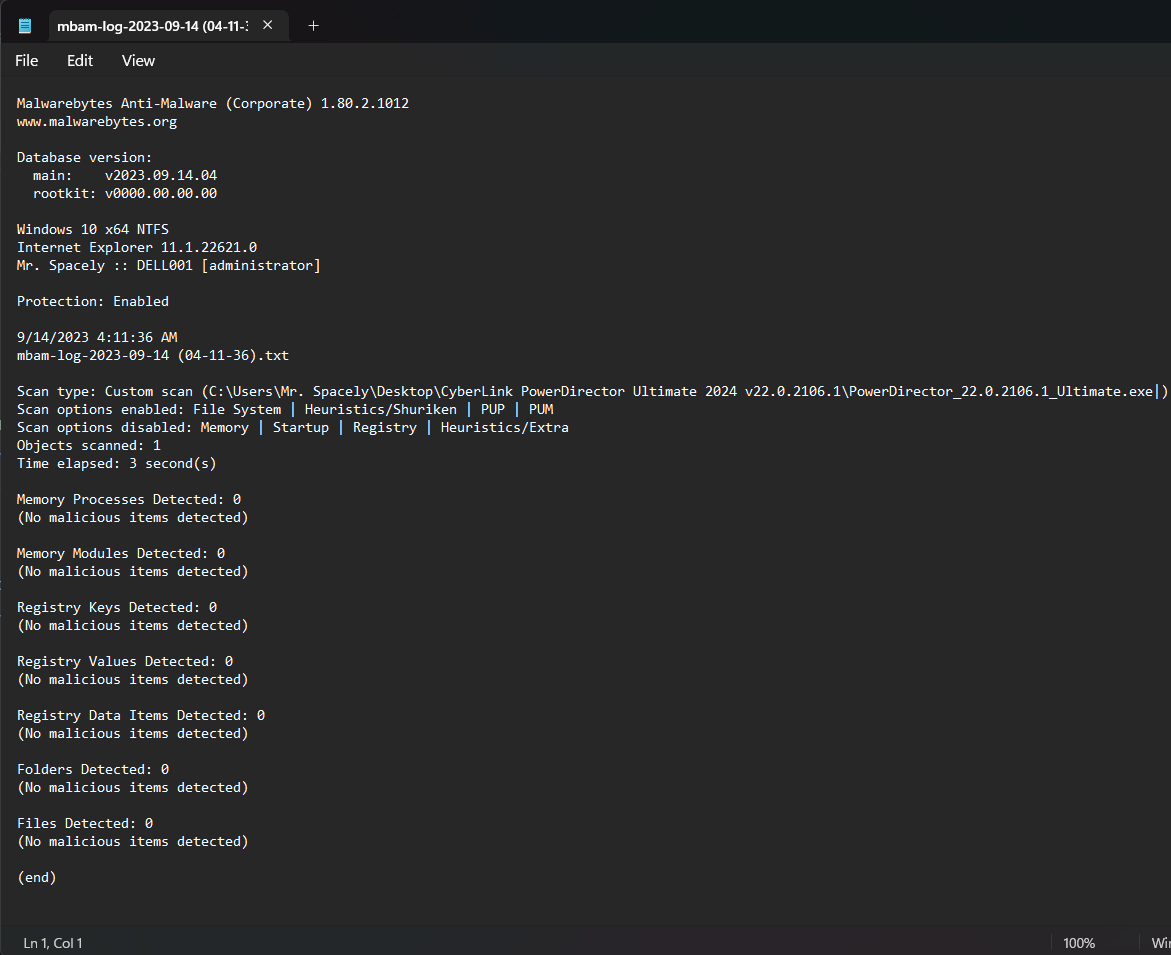Select the mbam-log-2023-09-14 tab
The height and width of the screenshot is (955, 1171).
pyautogui.click(x=167, y=26)
